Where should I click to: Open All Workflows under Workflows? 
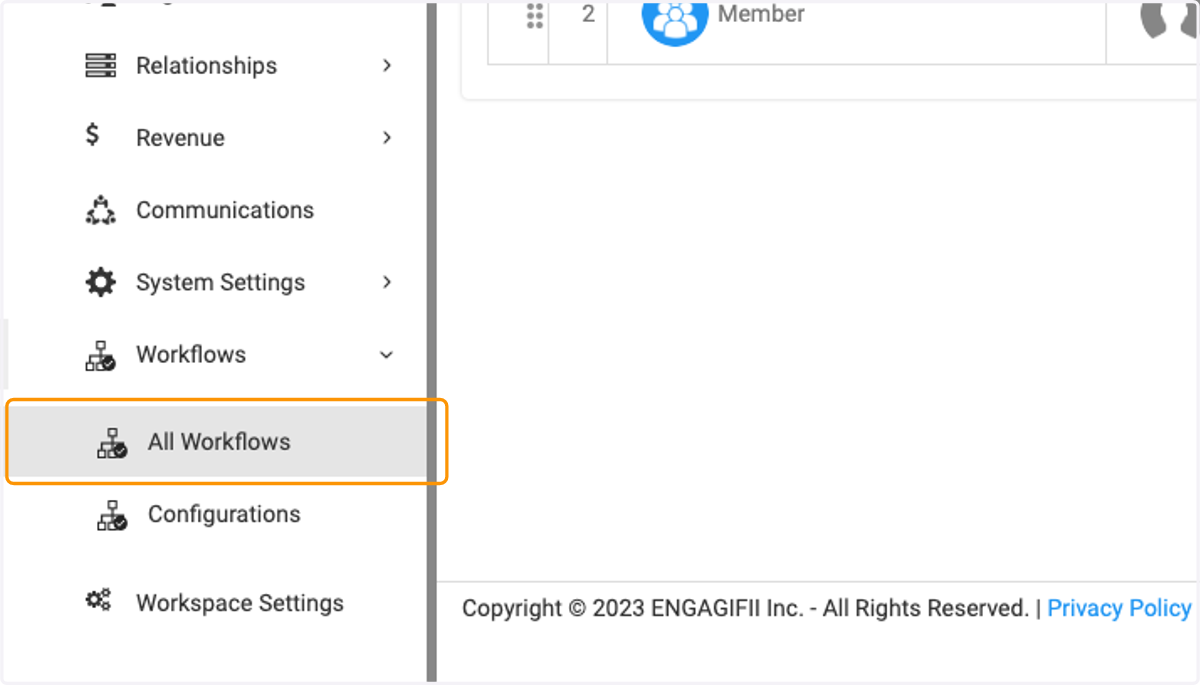click(219, 442)
